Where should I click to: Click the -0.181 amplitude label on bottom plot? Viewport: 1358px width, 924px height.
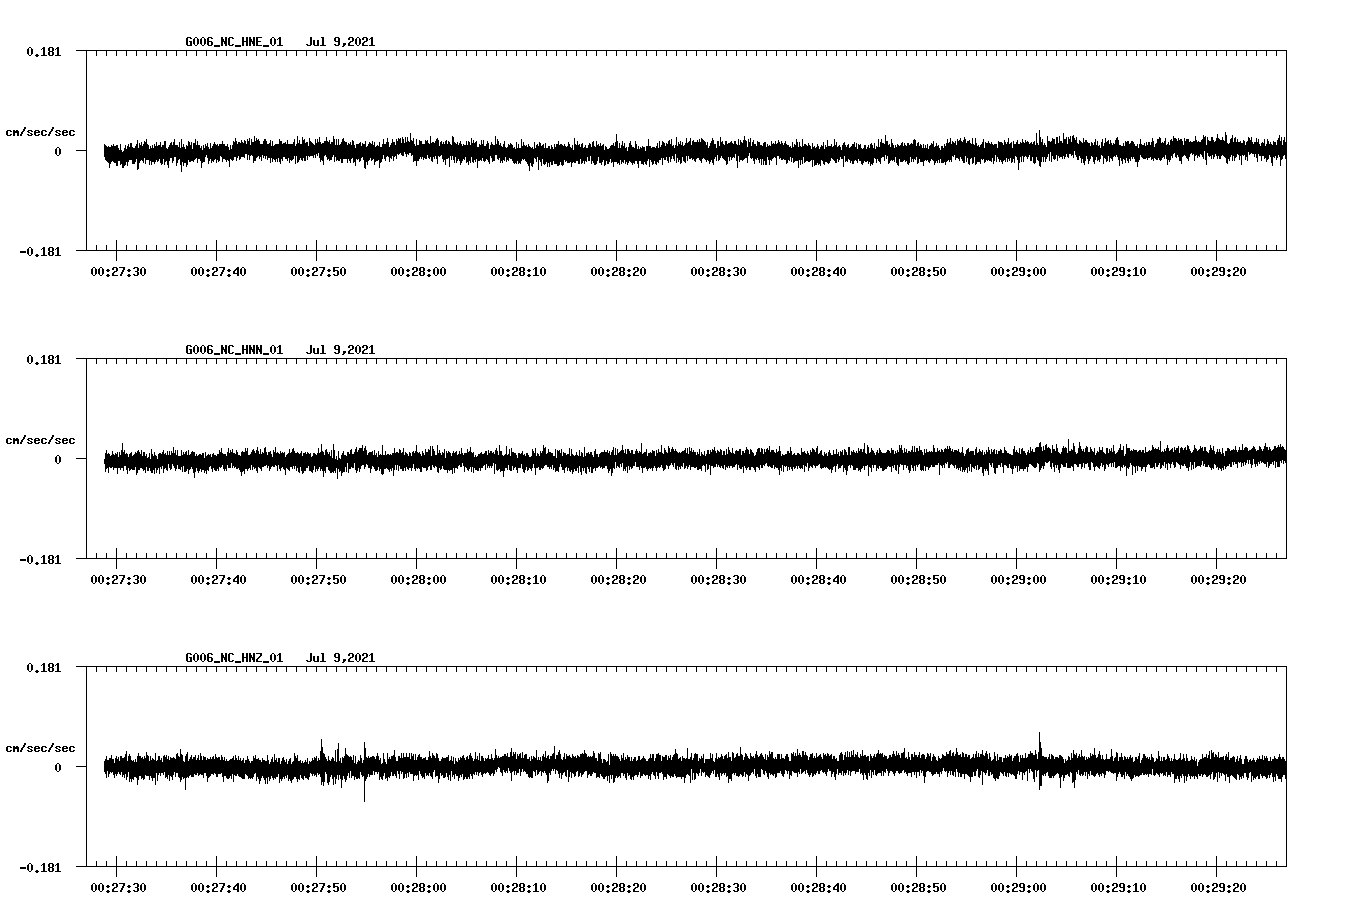pos(42,869)
